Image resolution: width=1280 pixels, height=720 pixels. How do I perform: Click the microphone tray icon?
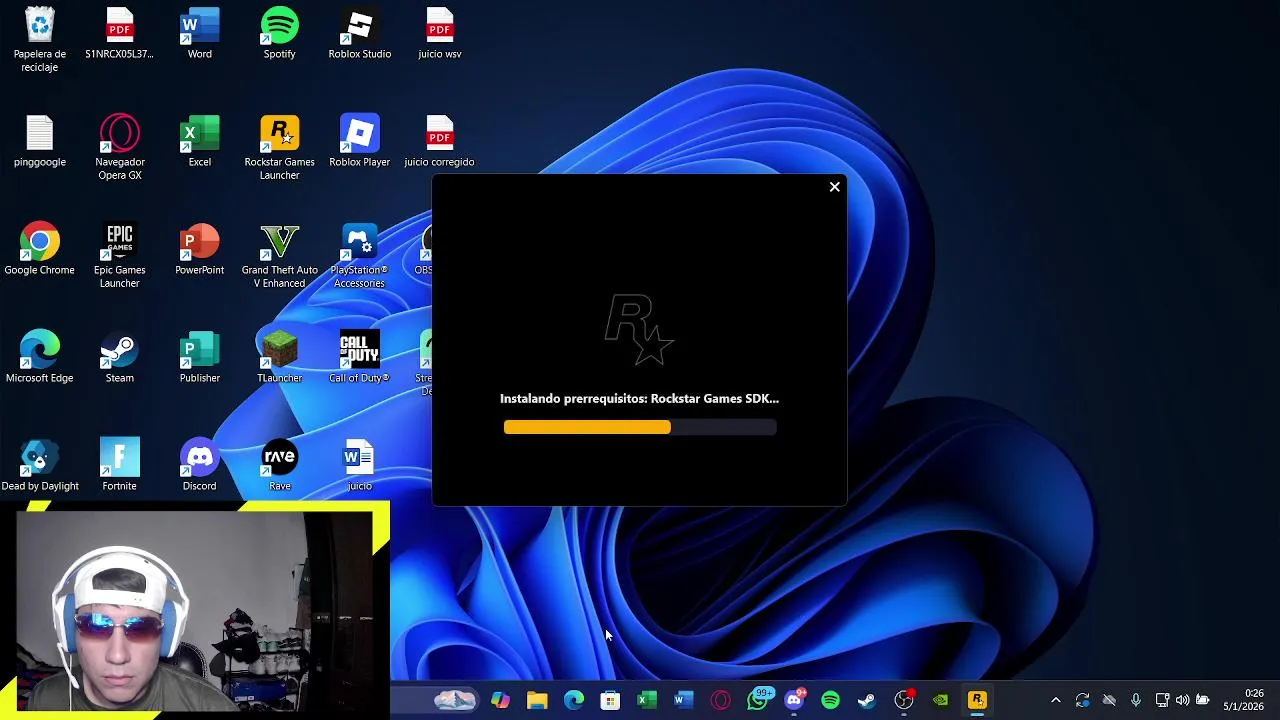(x=1136, y=700)
